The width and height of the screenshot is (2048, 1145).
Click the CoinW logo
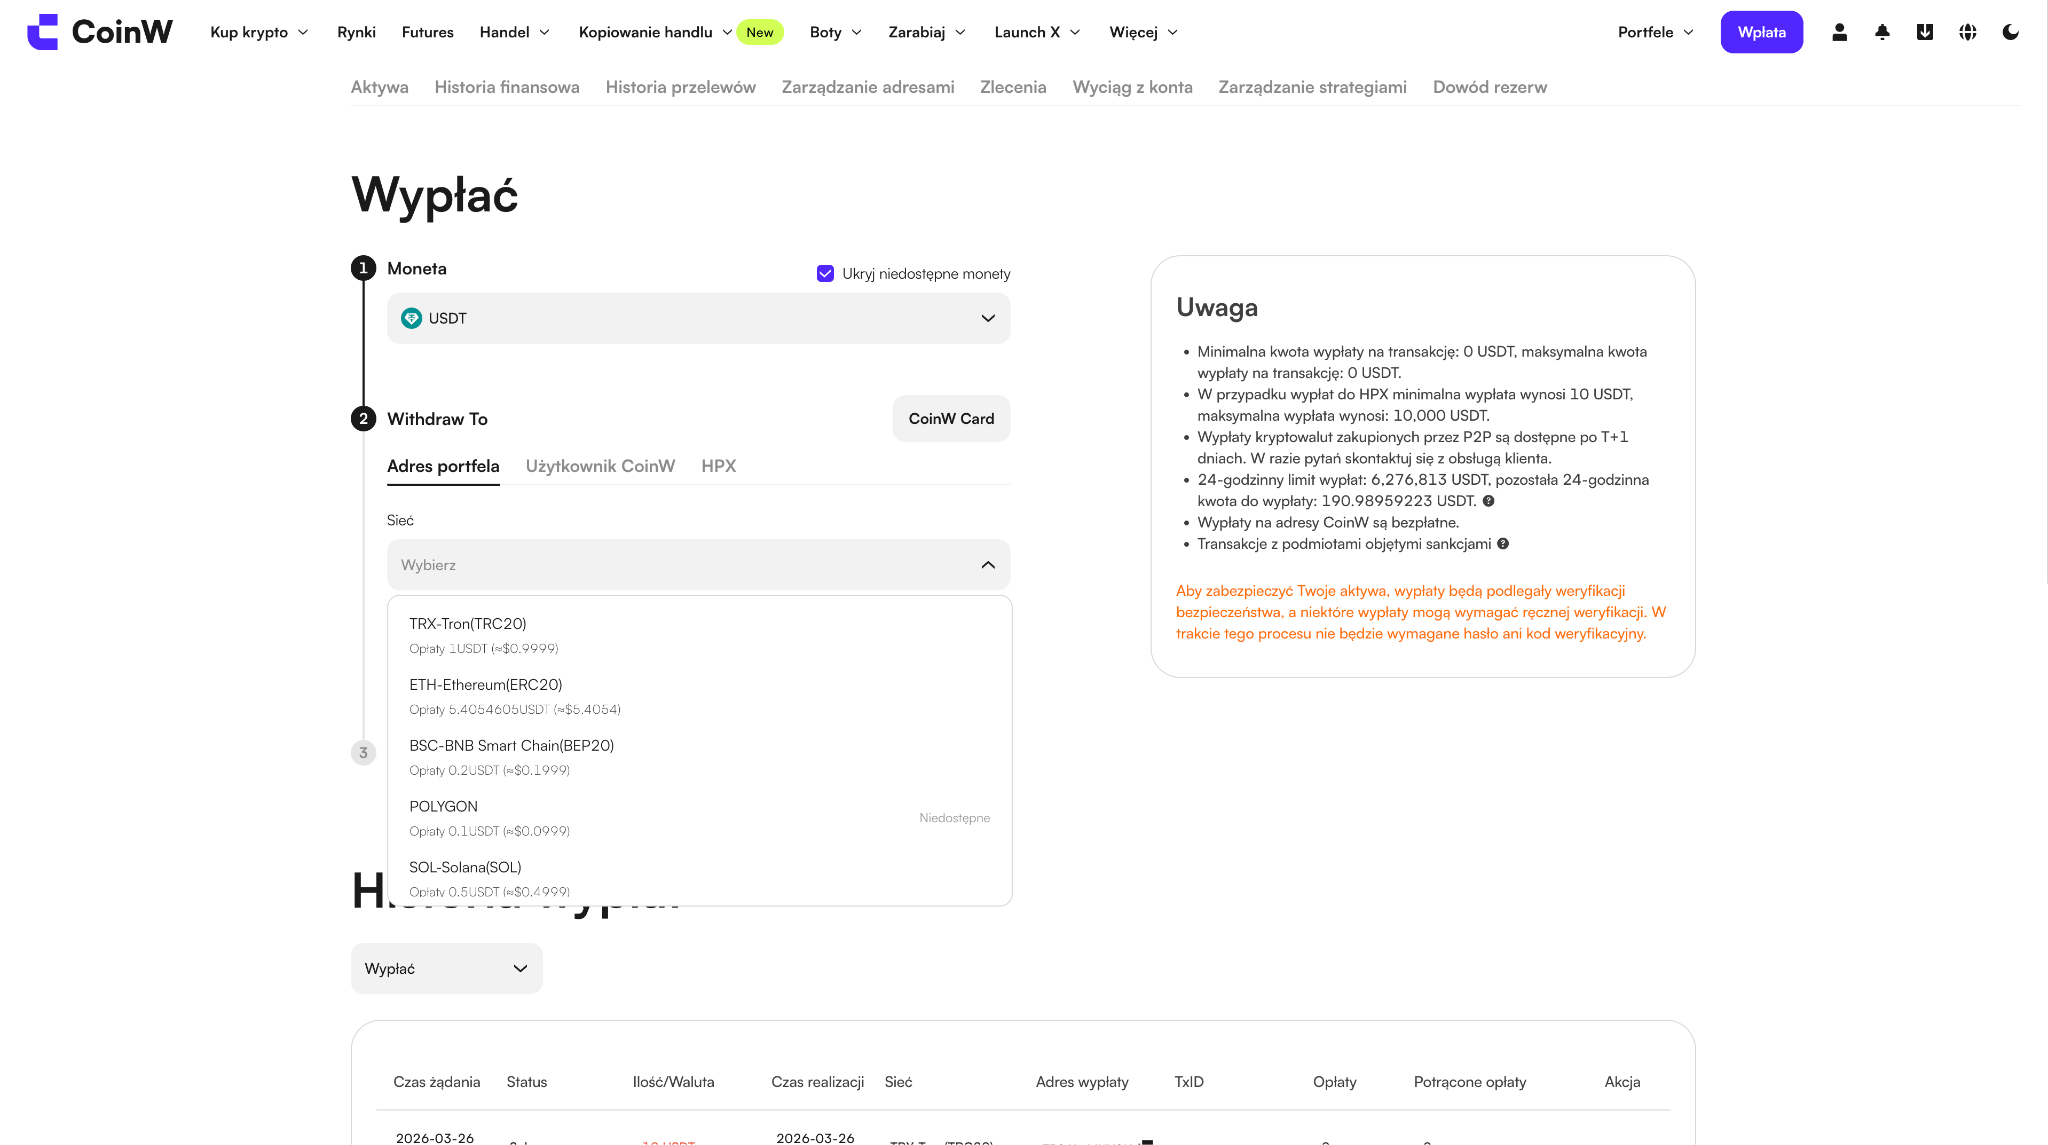(99, 32)
